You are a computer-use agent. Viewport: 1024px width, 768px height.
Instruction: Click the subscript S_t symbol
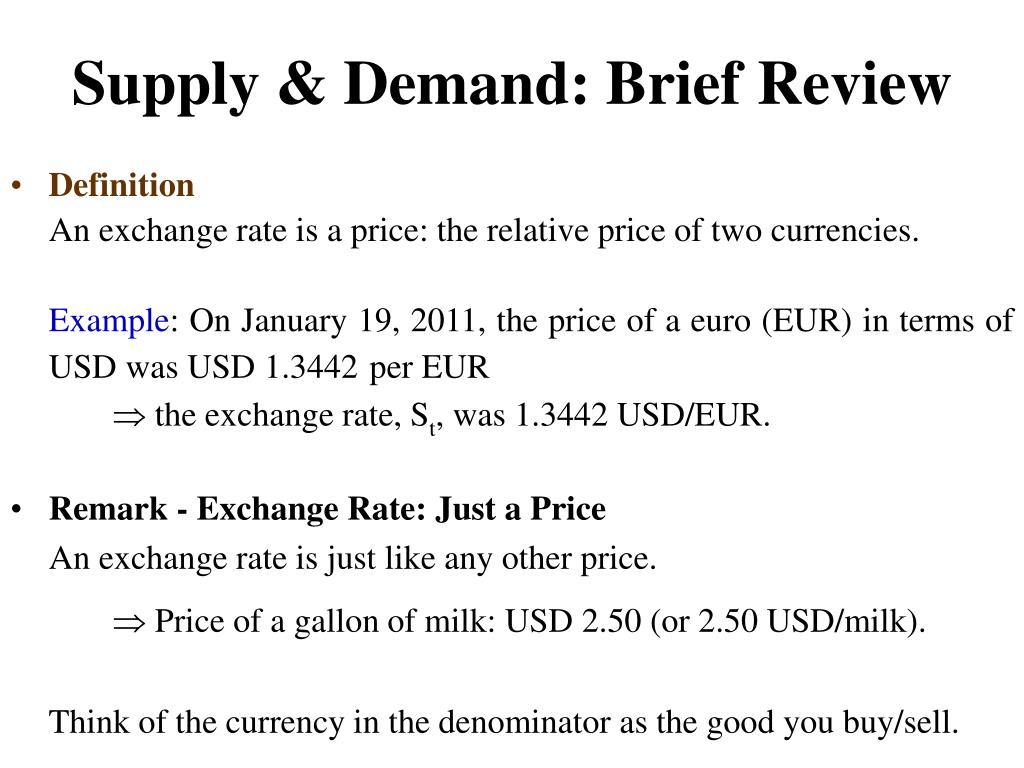coord(423,418)
